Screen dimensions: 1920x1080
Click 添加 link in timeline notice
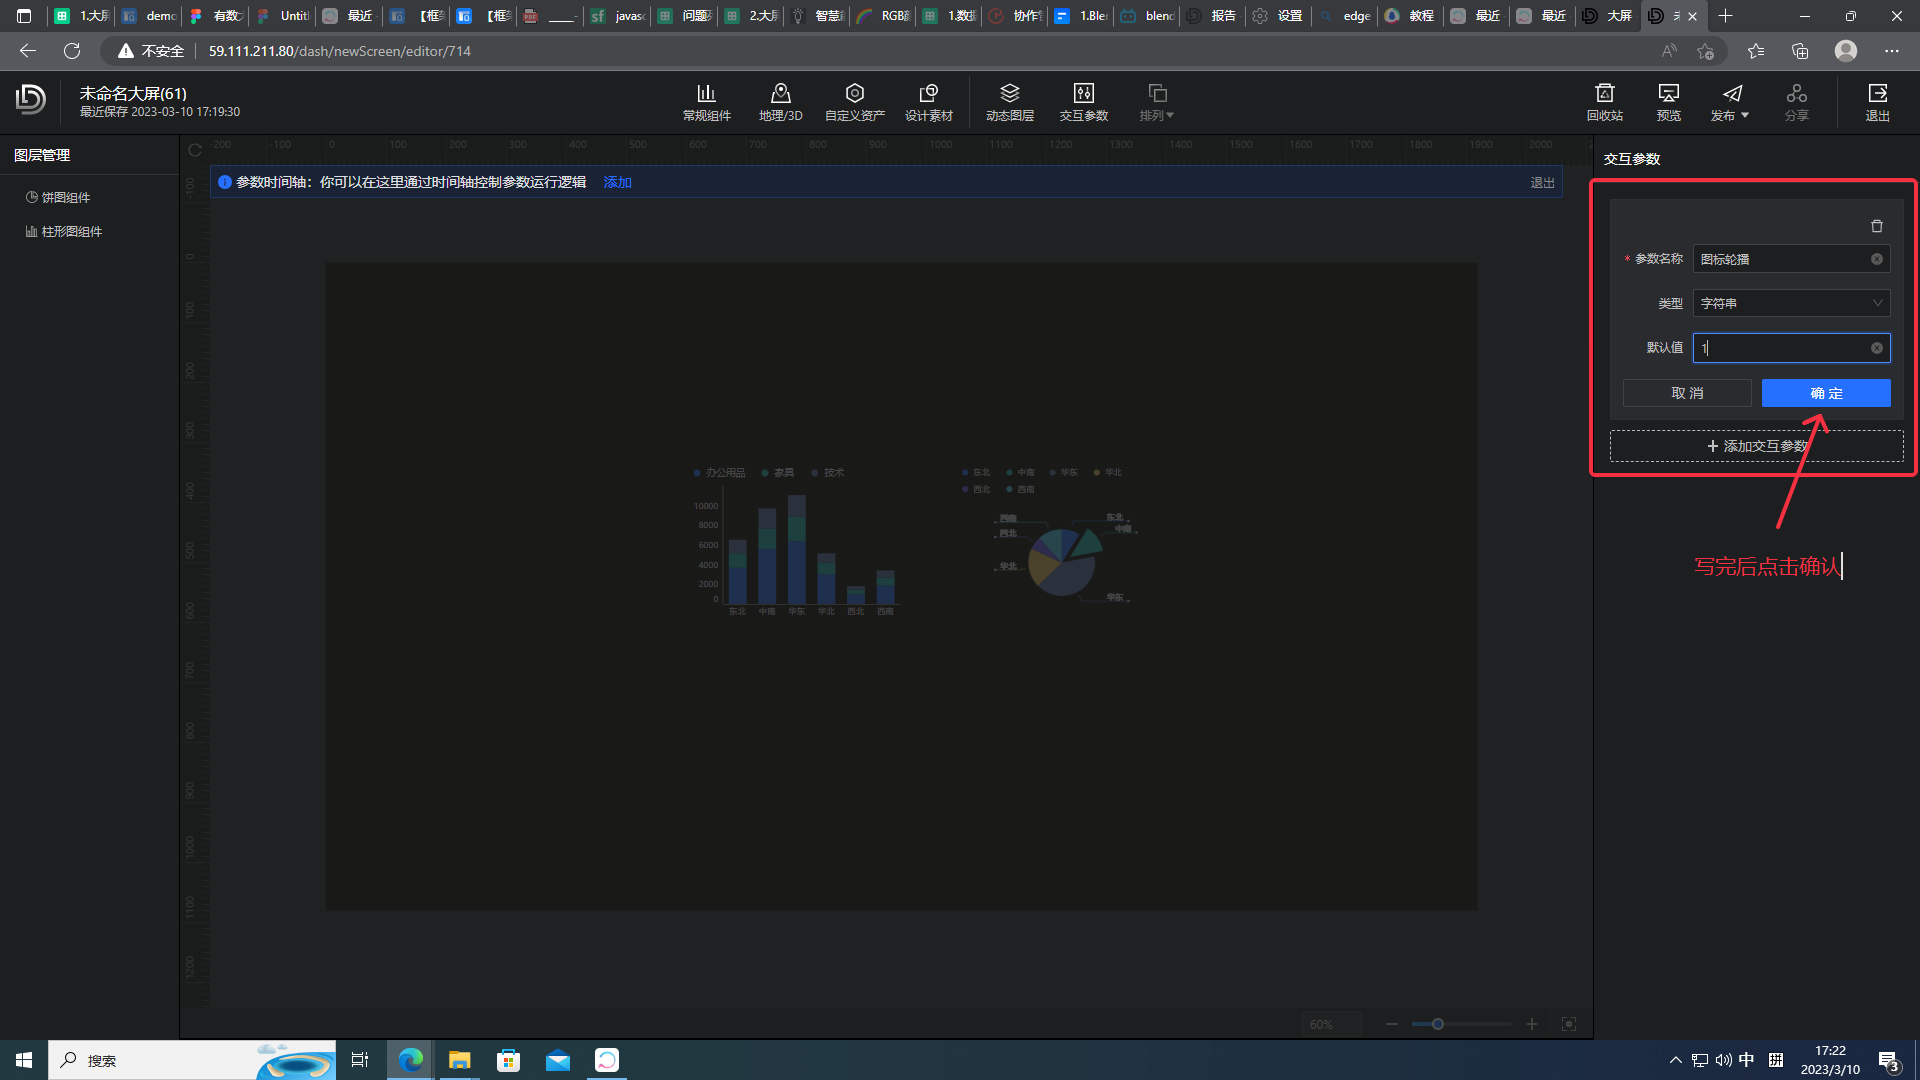pyautogui.click(x=617, y=182)
